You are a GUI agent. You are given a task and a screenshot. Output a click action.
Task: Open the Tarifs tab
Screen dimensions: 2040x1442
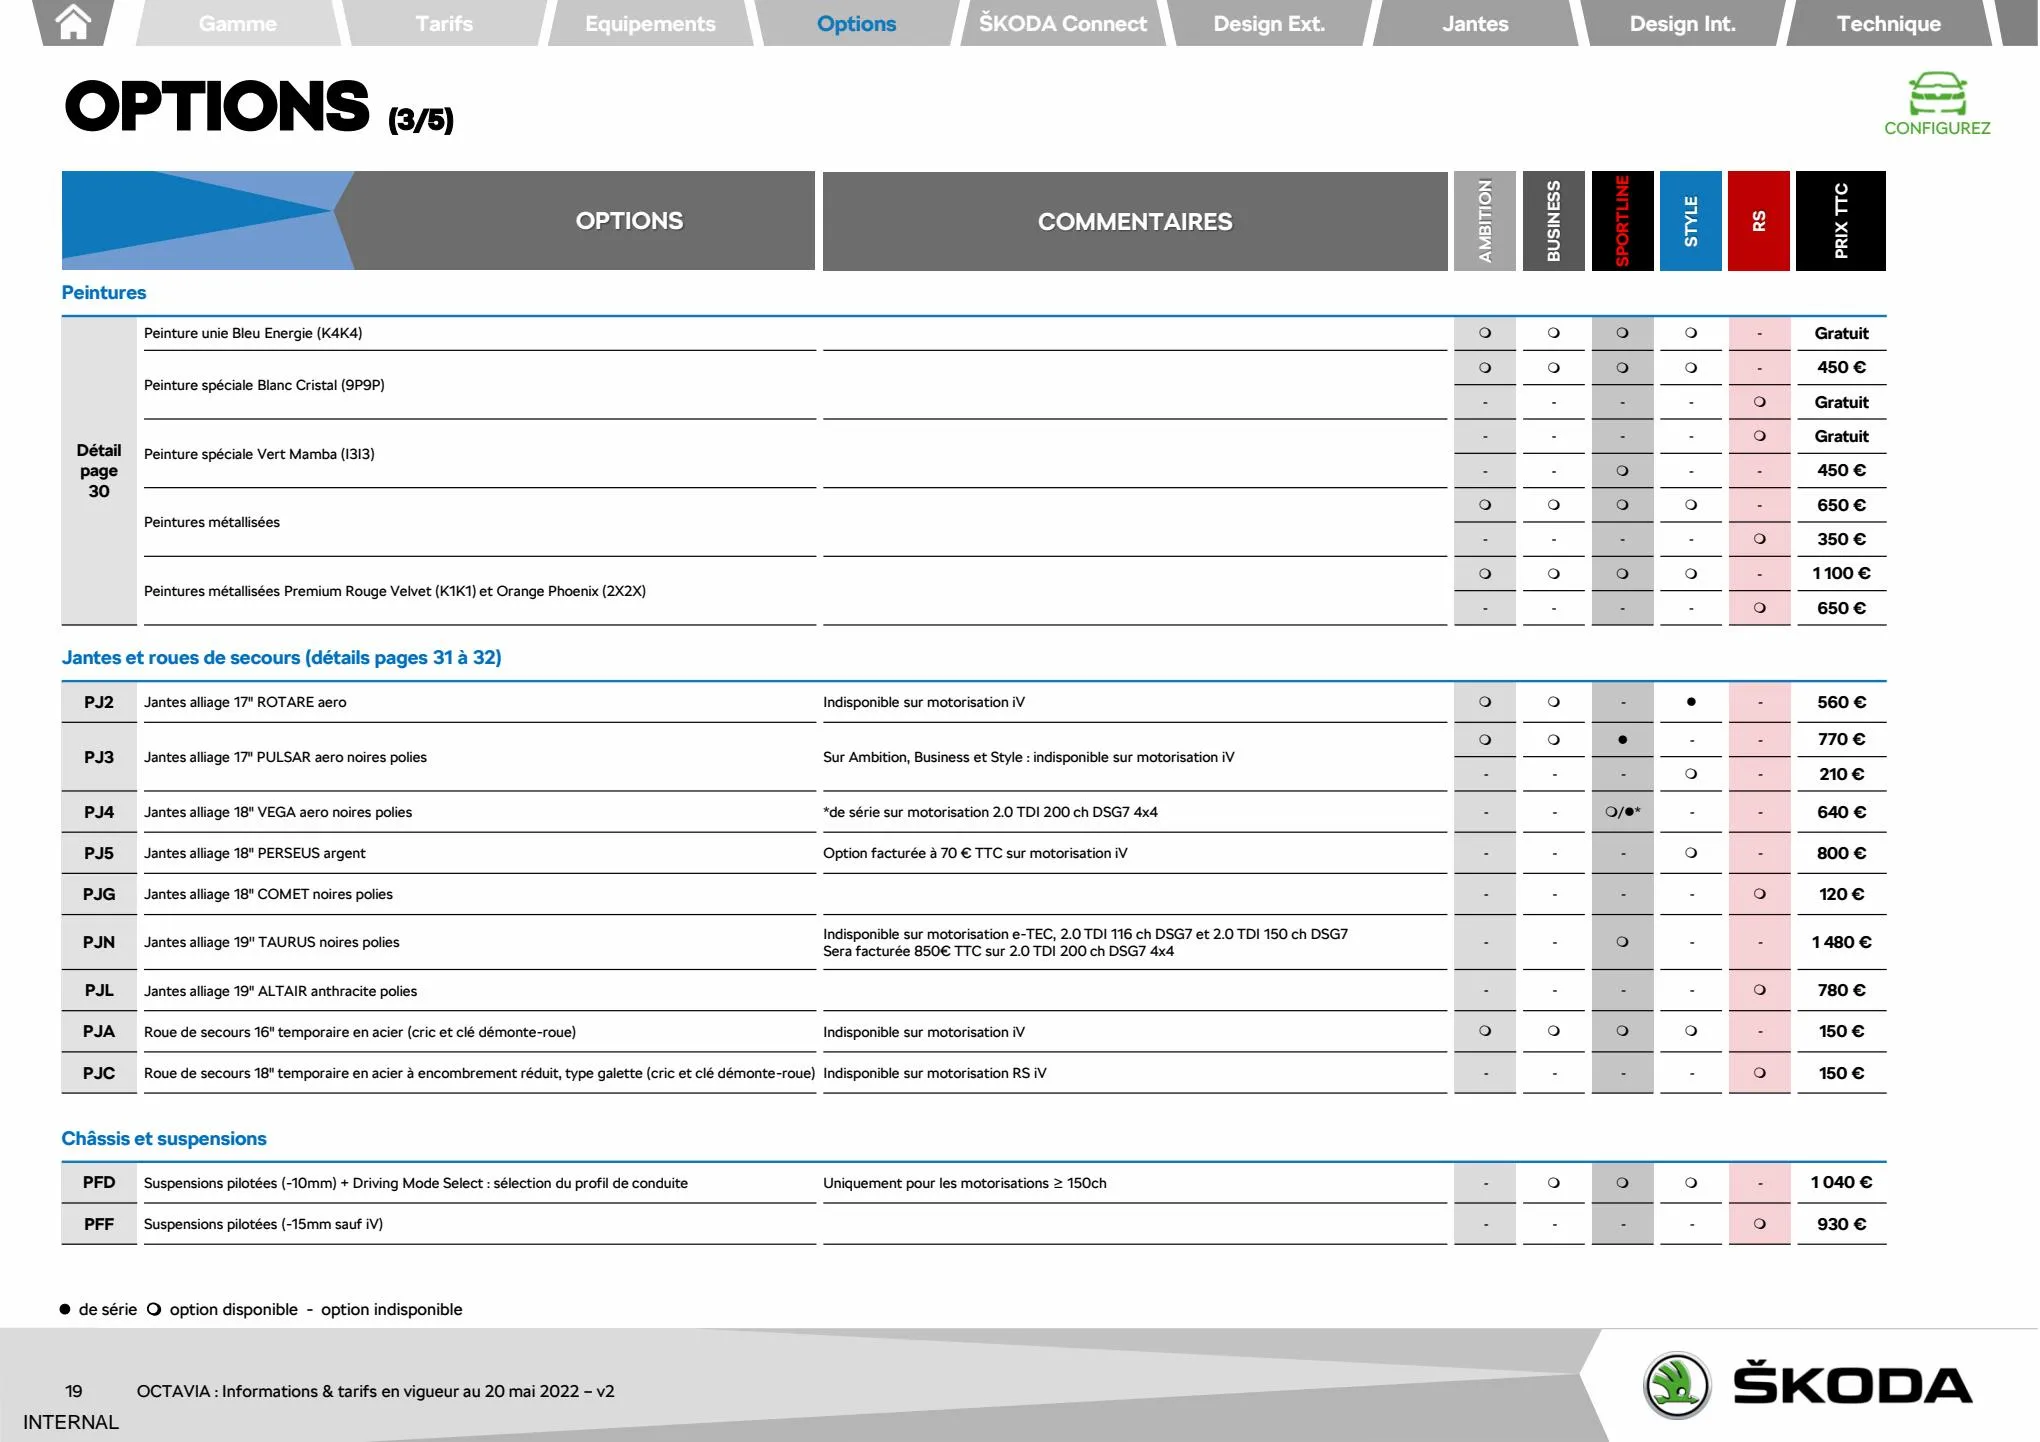[444, 23]
